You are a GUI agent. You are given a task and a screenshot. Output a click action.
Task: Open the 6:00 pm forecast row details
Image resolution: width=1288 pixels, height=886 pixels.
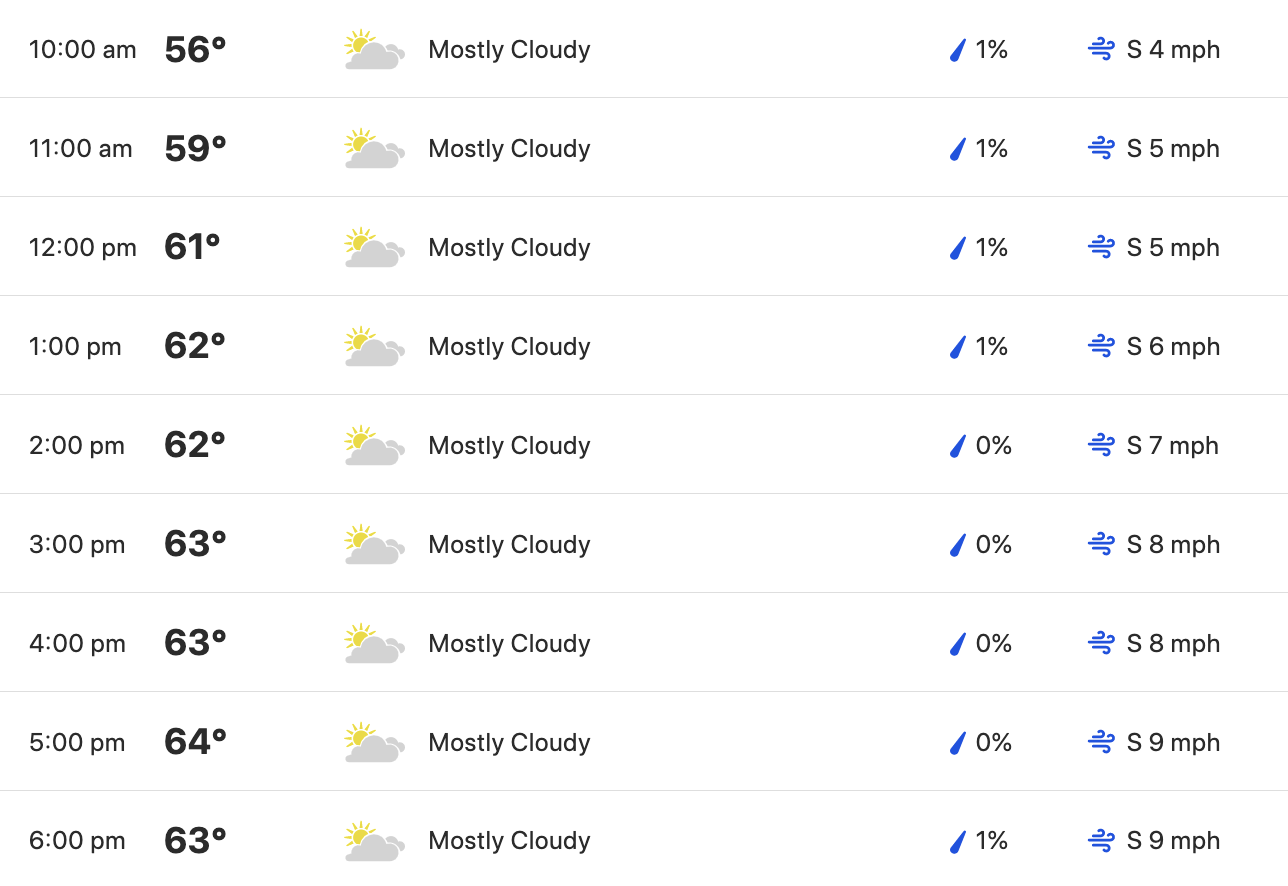coord(644,839)
